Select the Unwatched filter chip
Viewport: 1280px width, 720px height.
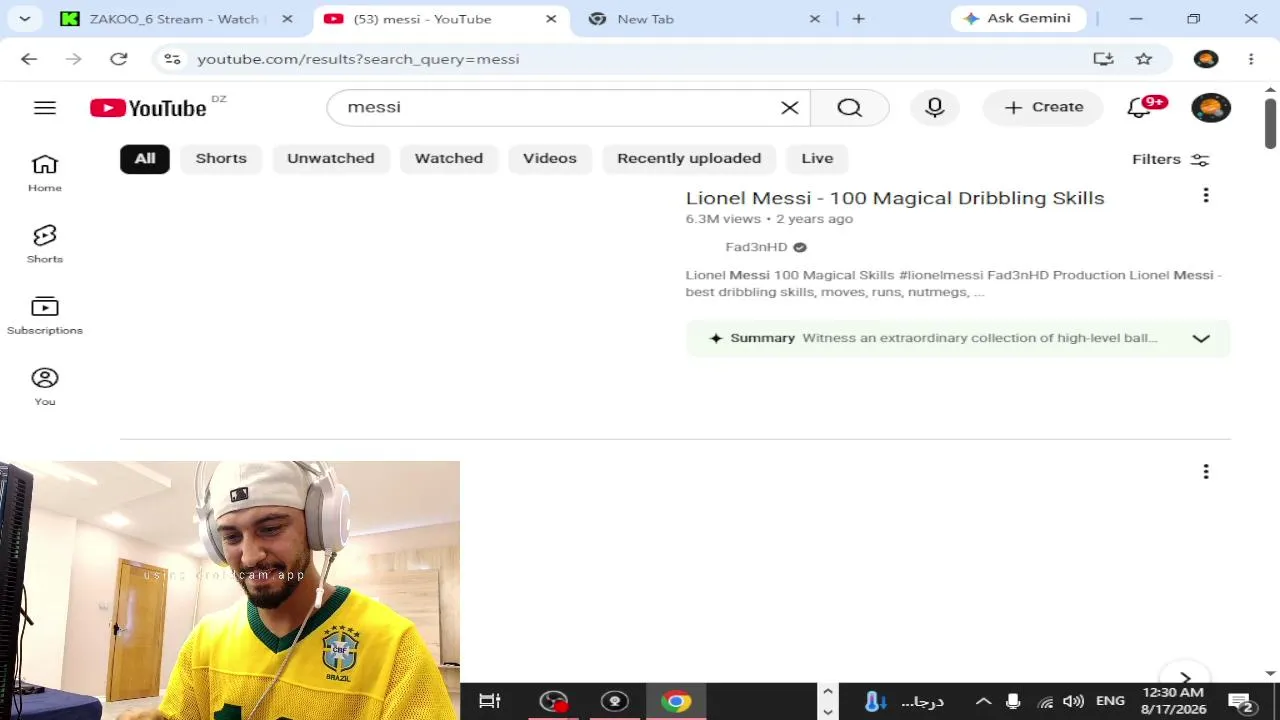pos(331,158)
